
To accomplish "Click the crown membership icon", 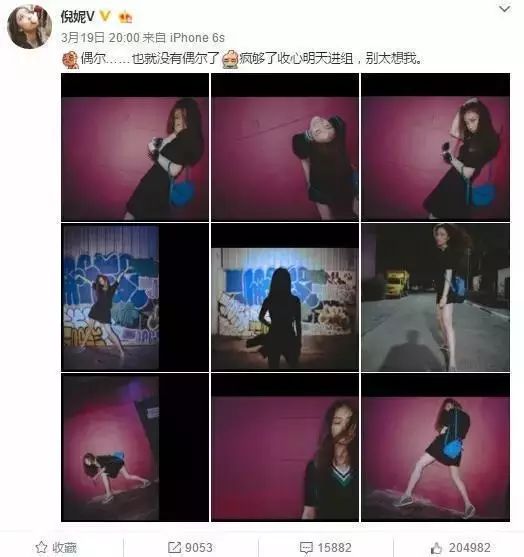I will point(125,17).
